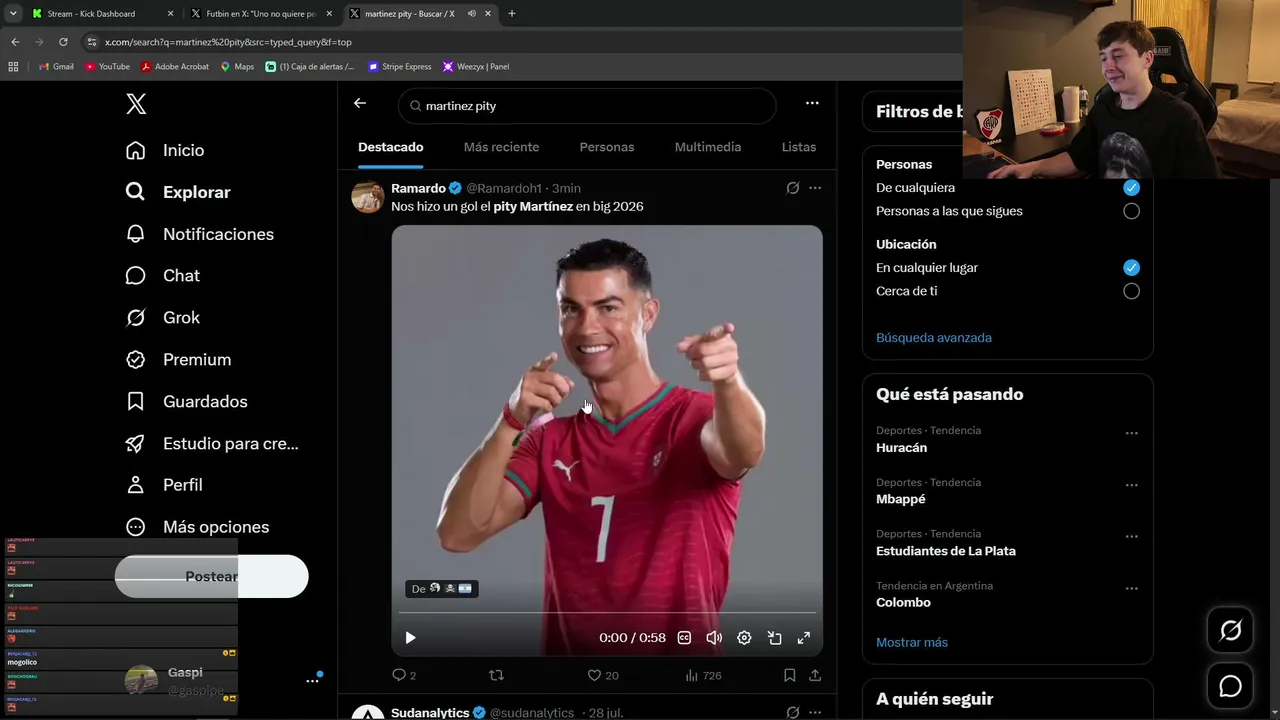Image resolution: width=1280 pixels, height=720 pixels.
Task: Play the video in Ramardo's post
Action: tap(410, 638)
